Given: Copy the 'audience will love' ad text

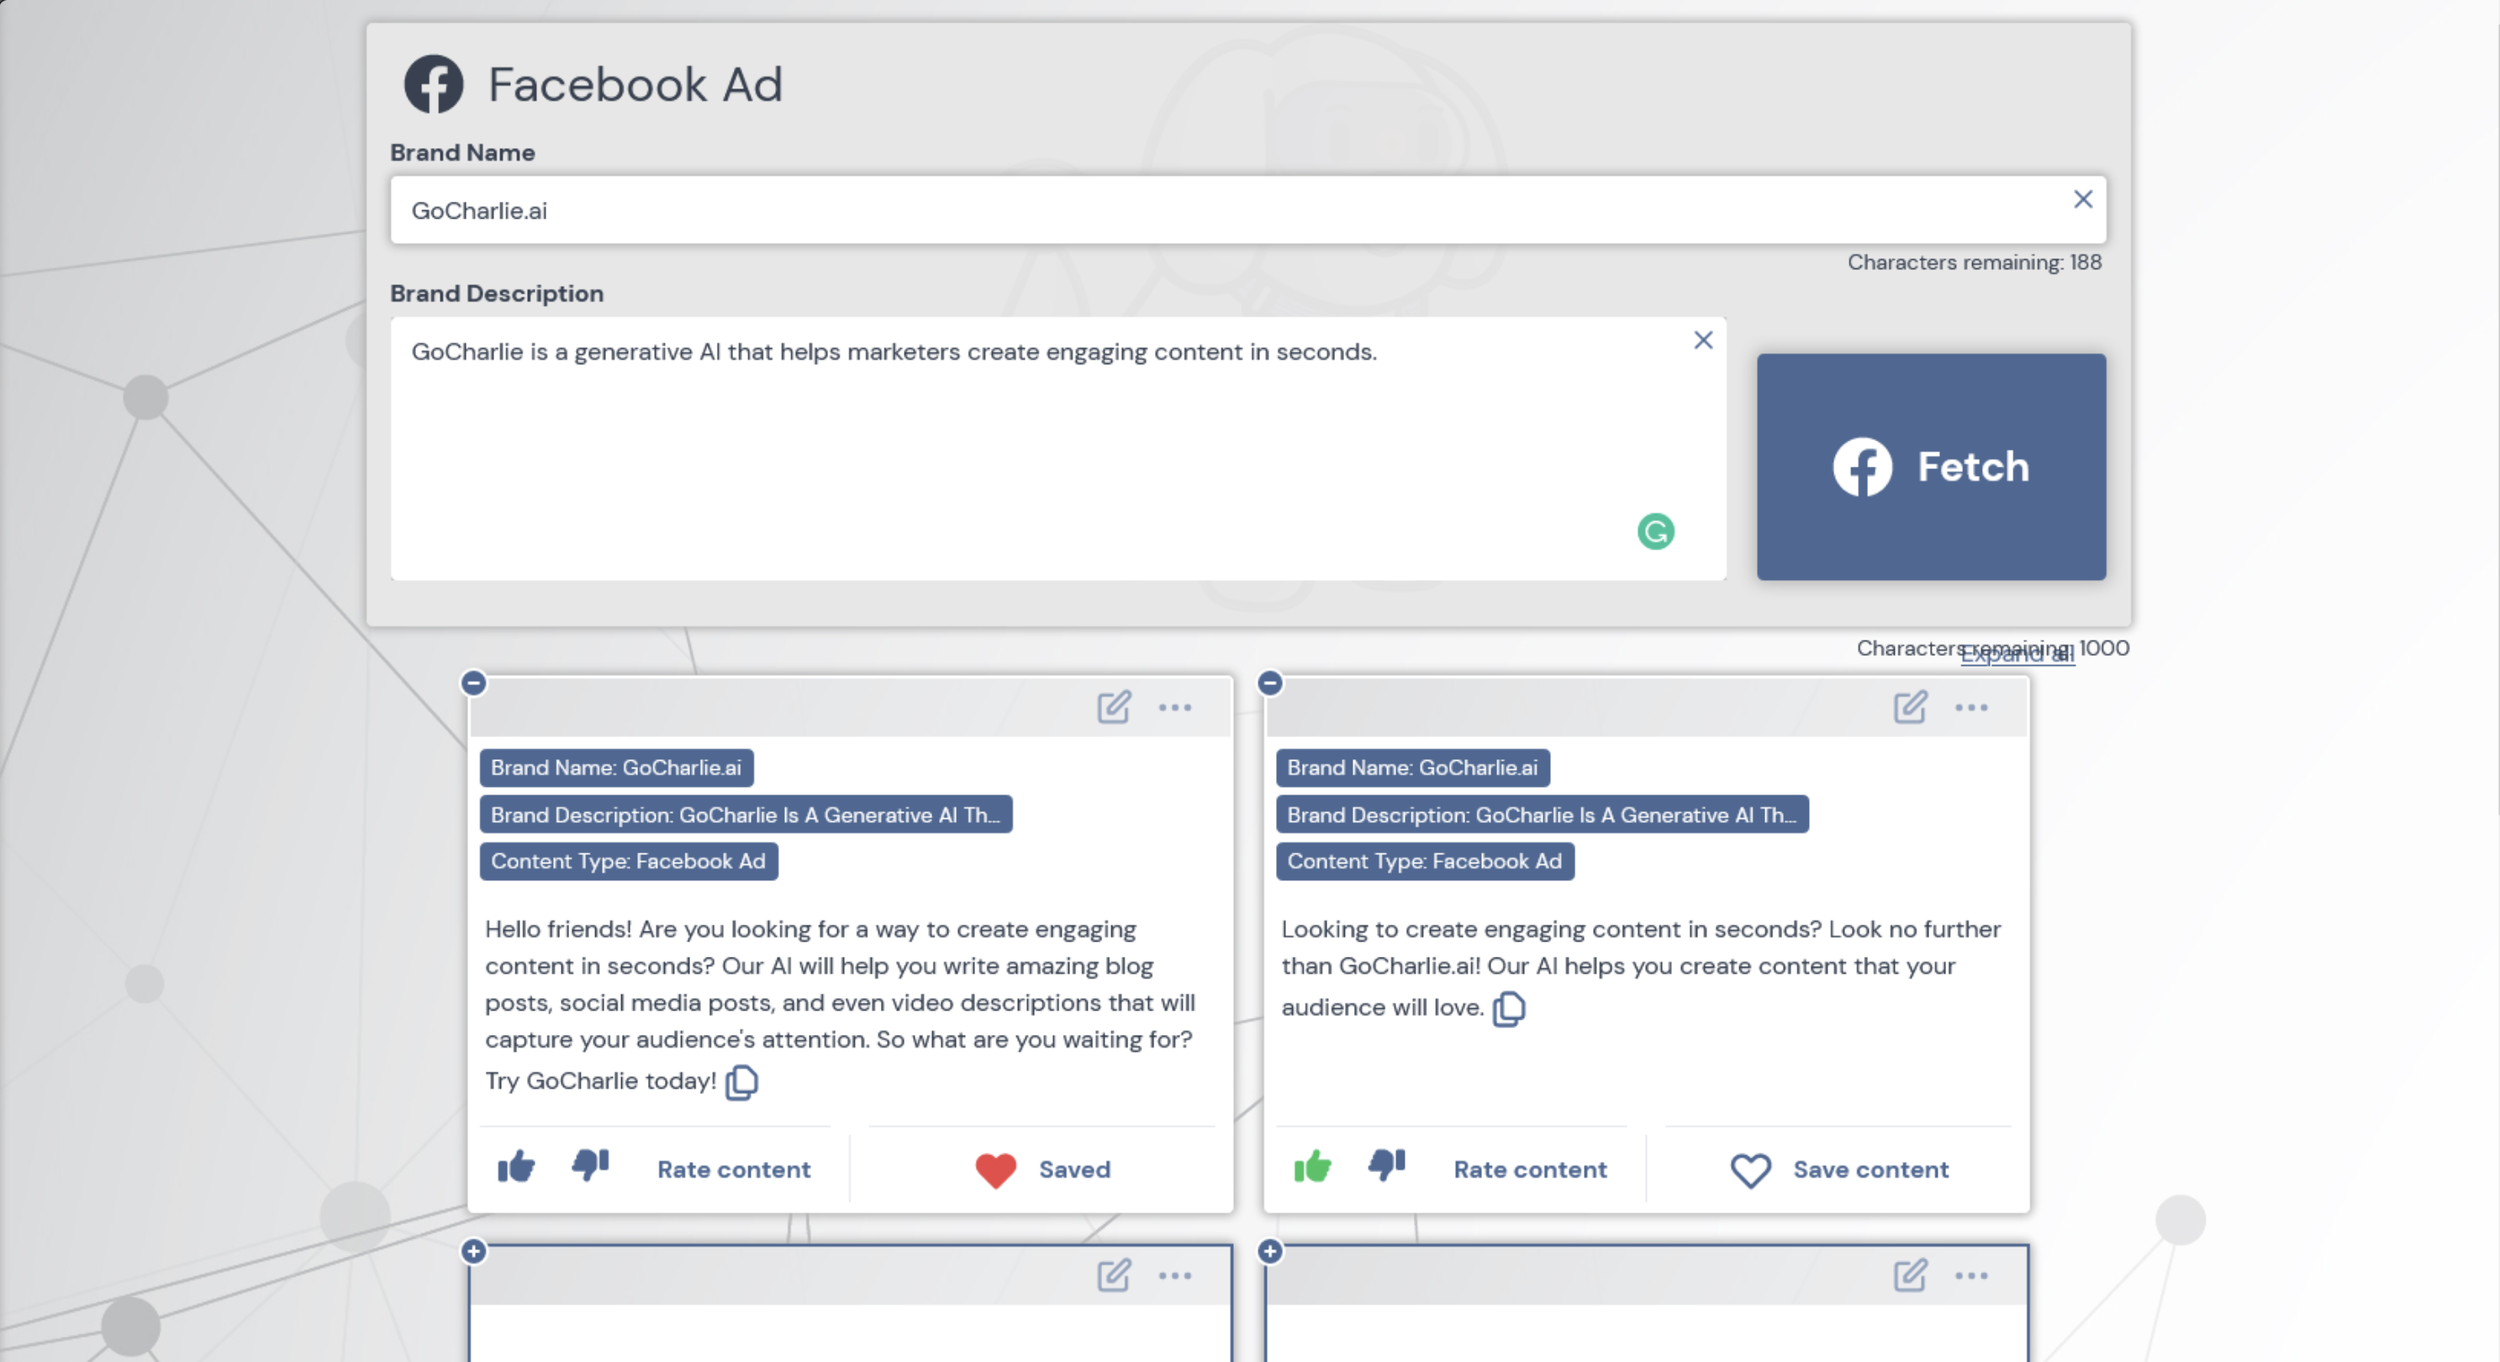Looking at the screenshot, I should (x=1508, y=1009).
